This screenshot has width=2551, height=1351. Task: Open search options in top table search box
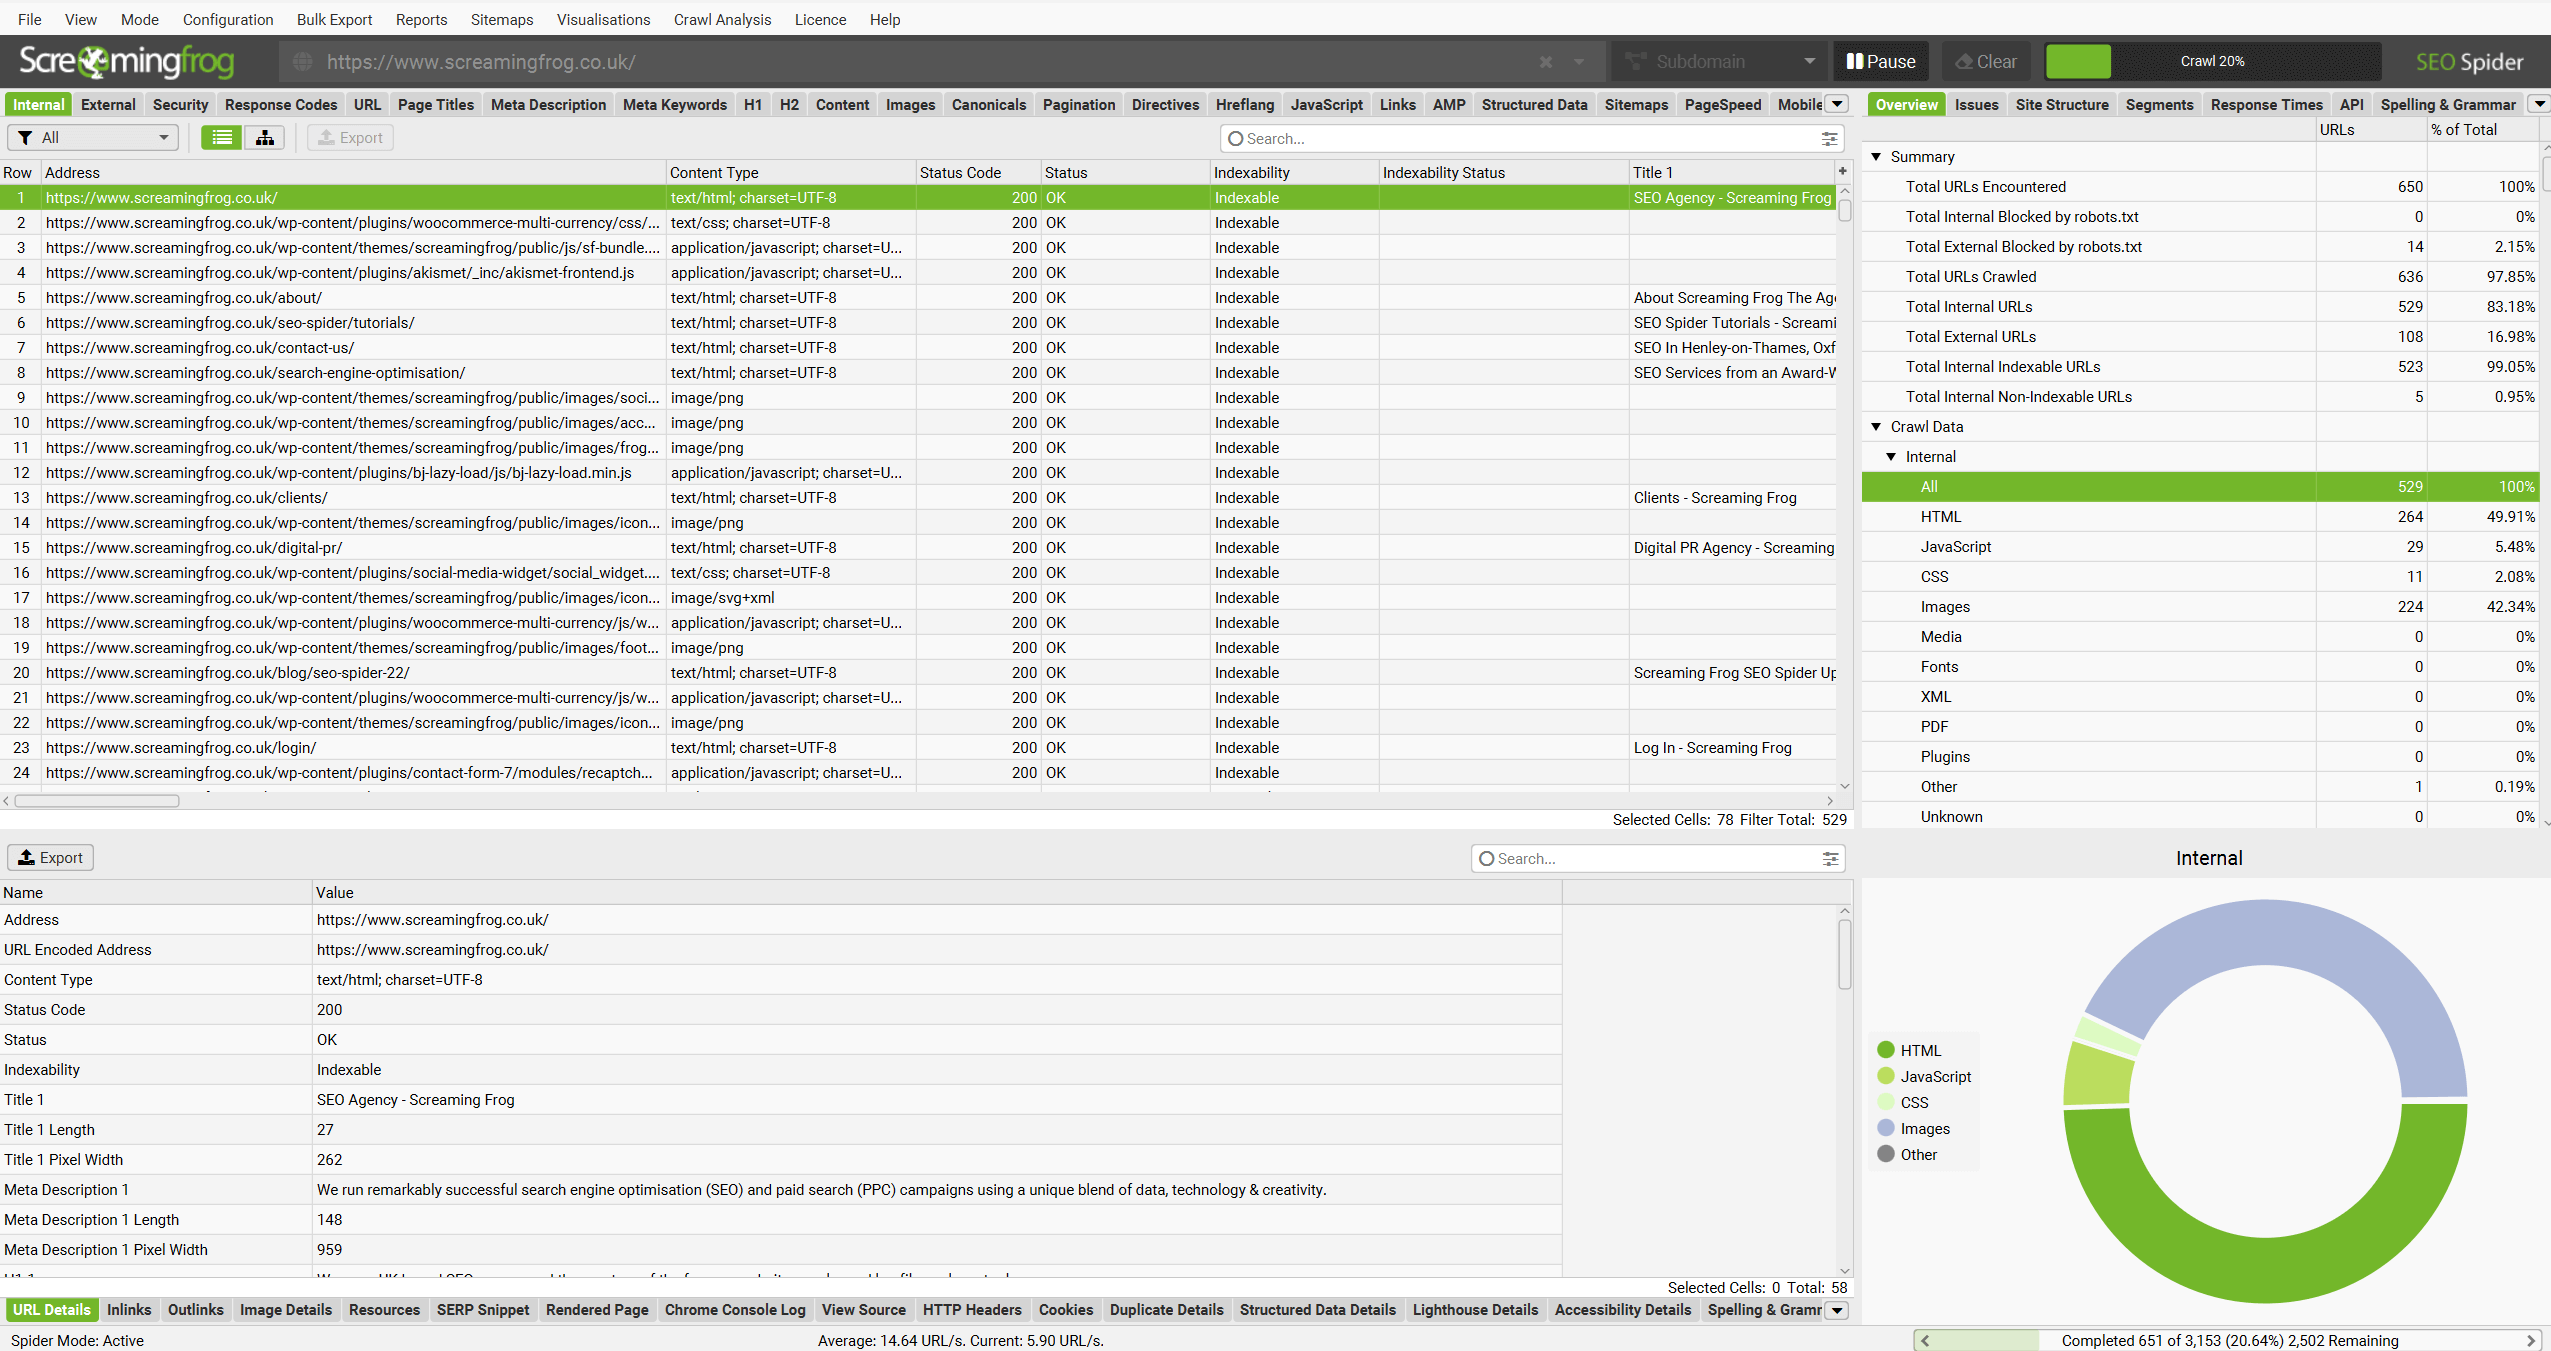pyautogui.click(x=1829, y=139)
